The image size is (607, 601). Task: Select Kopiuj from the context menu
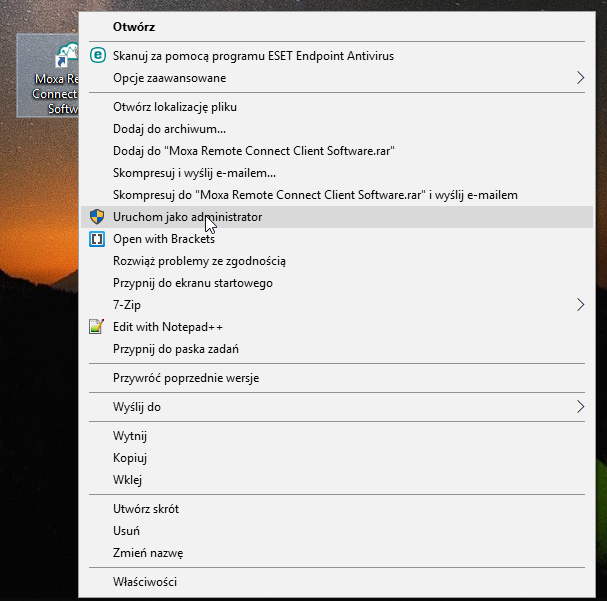(x=130, y=458)
